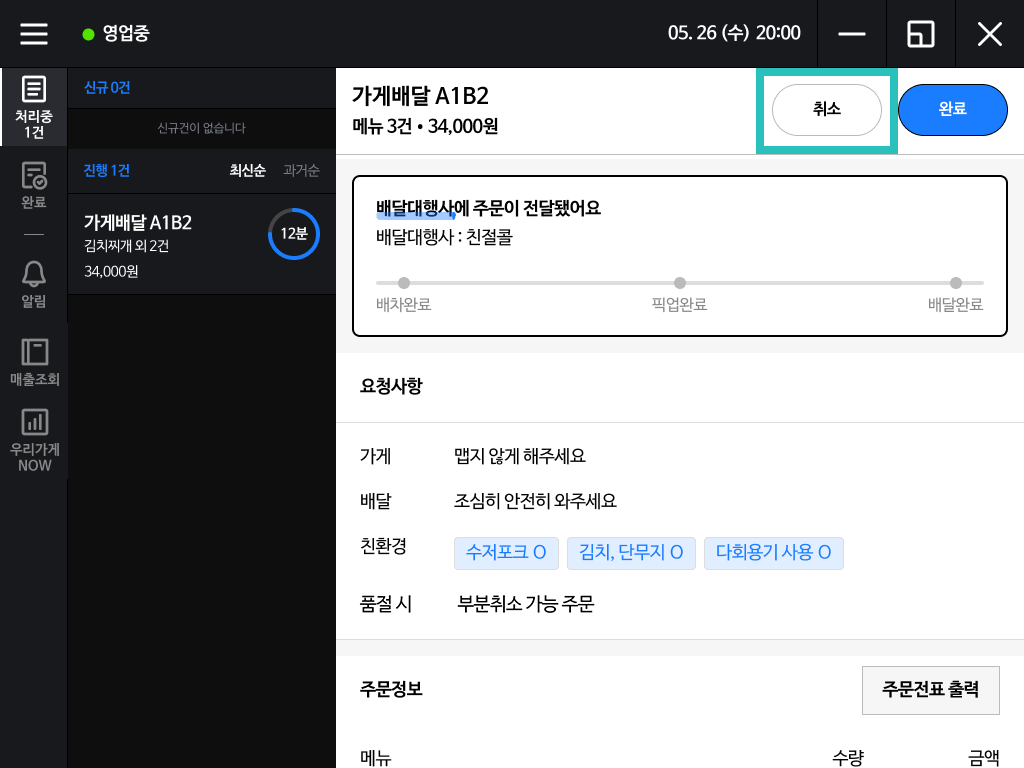Click the 가게 request row label
The image size is (1024, 768).
point(376,456)
